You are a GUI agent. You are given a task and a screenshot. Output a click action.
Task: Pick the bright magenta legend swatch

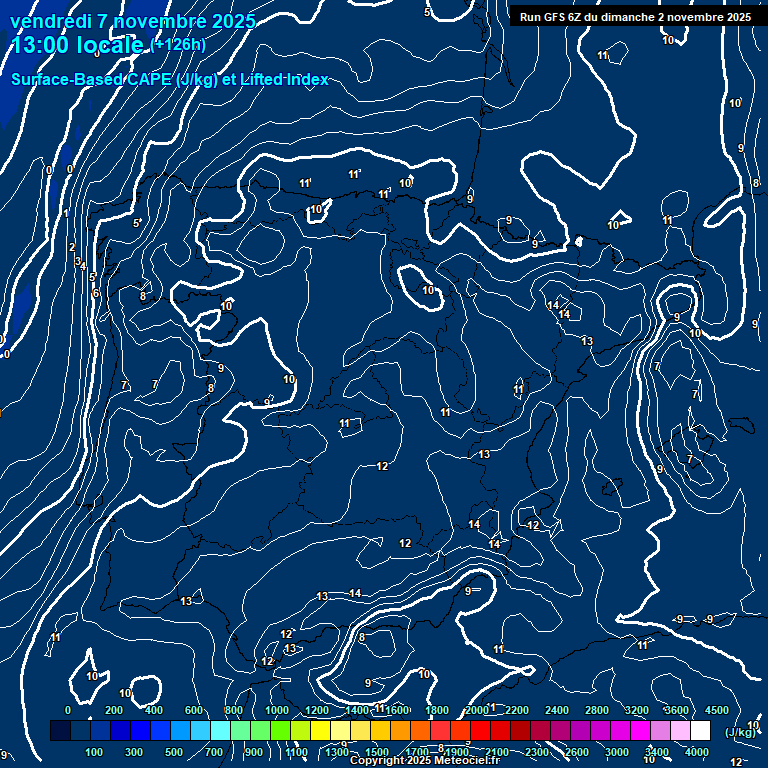click(640, 731)
